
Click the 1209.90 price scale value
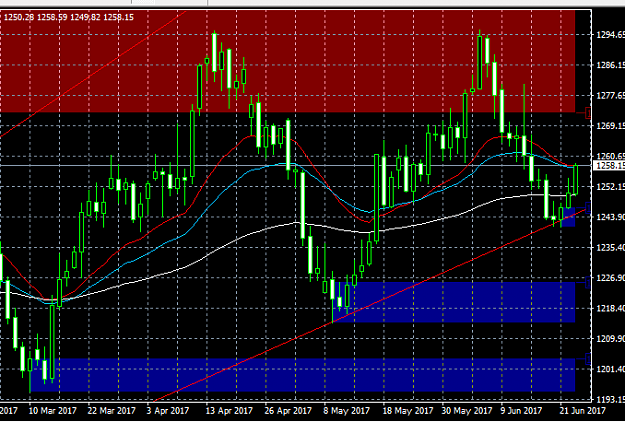610,339
